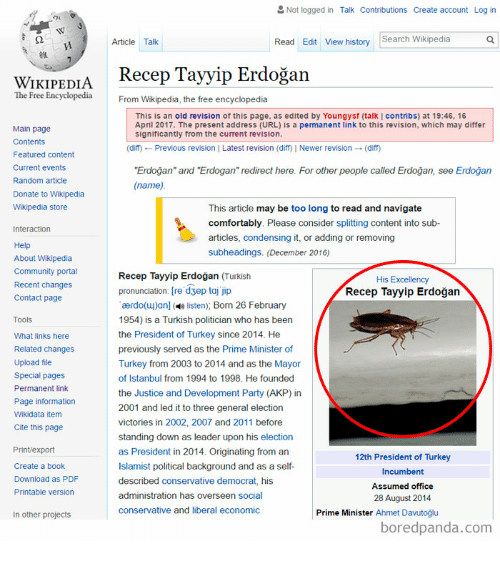The width and height of the screenshot is (500, 563).
Task: Click the not-logged-in user icon
Action: tap(281, 10)
